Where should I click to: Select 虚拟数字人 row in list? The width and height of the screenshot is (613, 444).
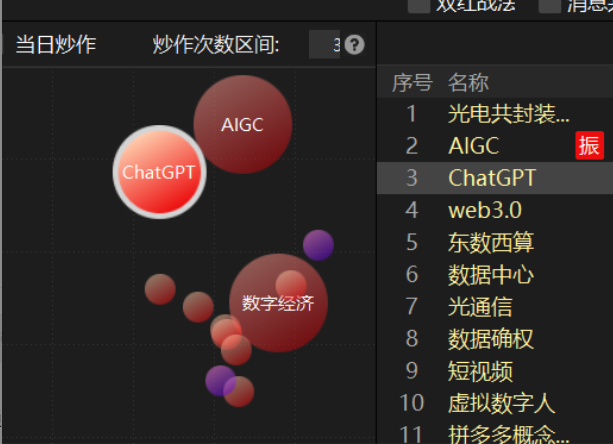pyautogui.click(x=495, y=402)
